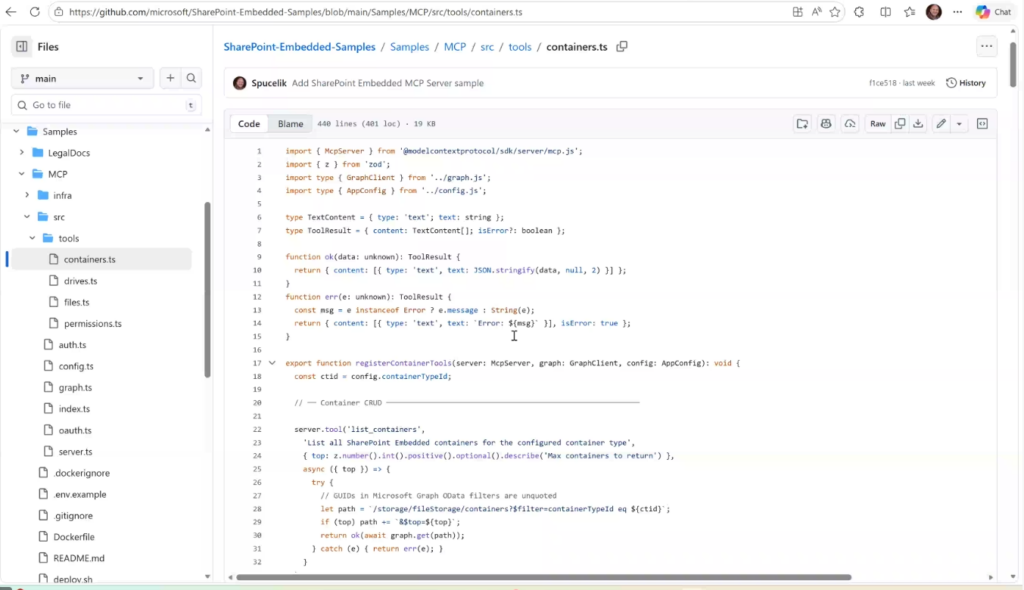
Task: Copy raw file contents icon
Action: point(900,124)
